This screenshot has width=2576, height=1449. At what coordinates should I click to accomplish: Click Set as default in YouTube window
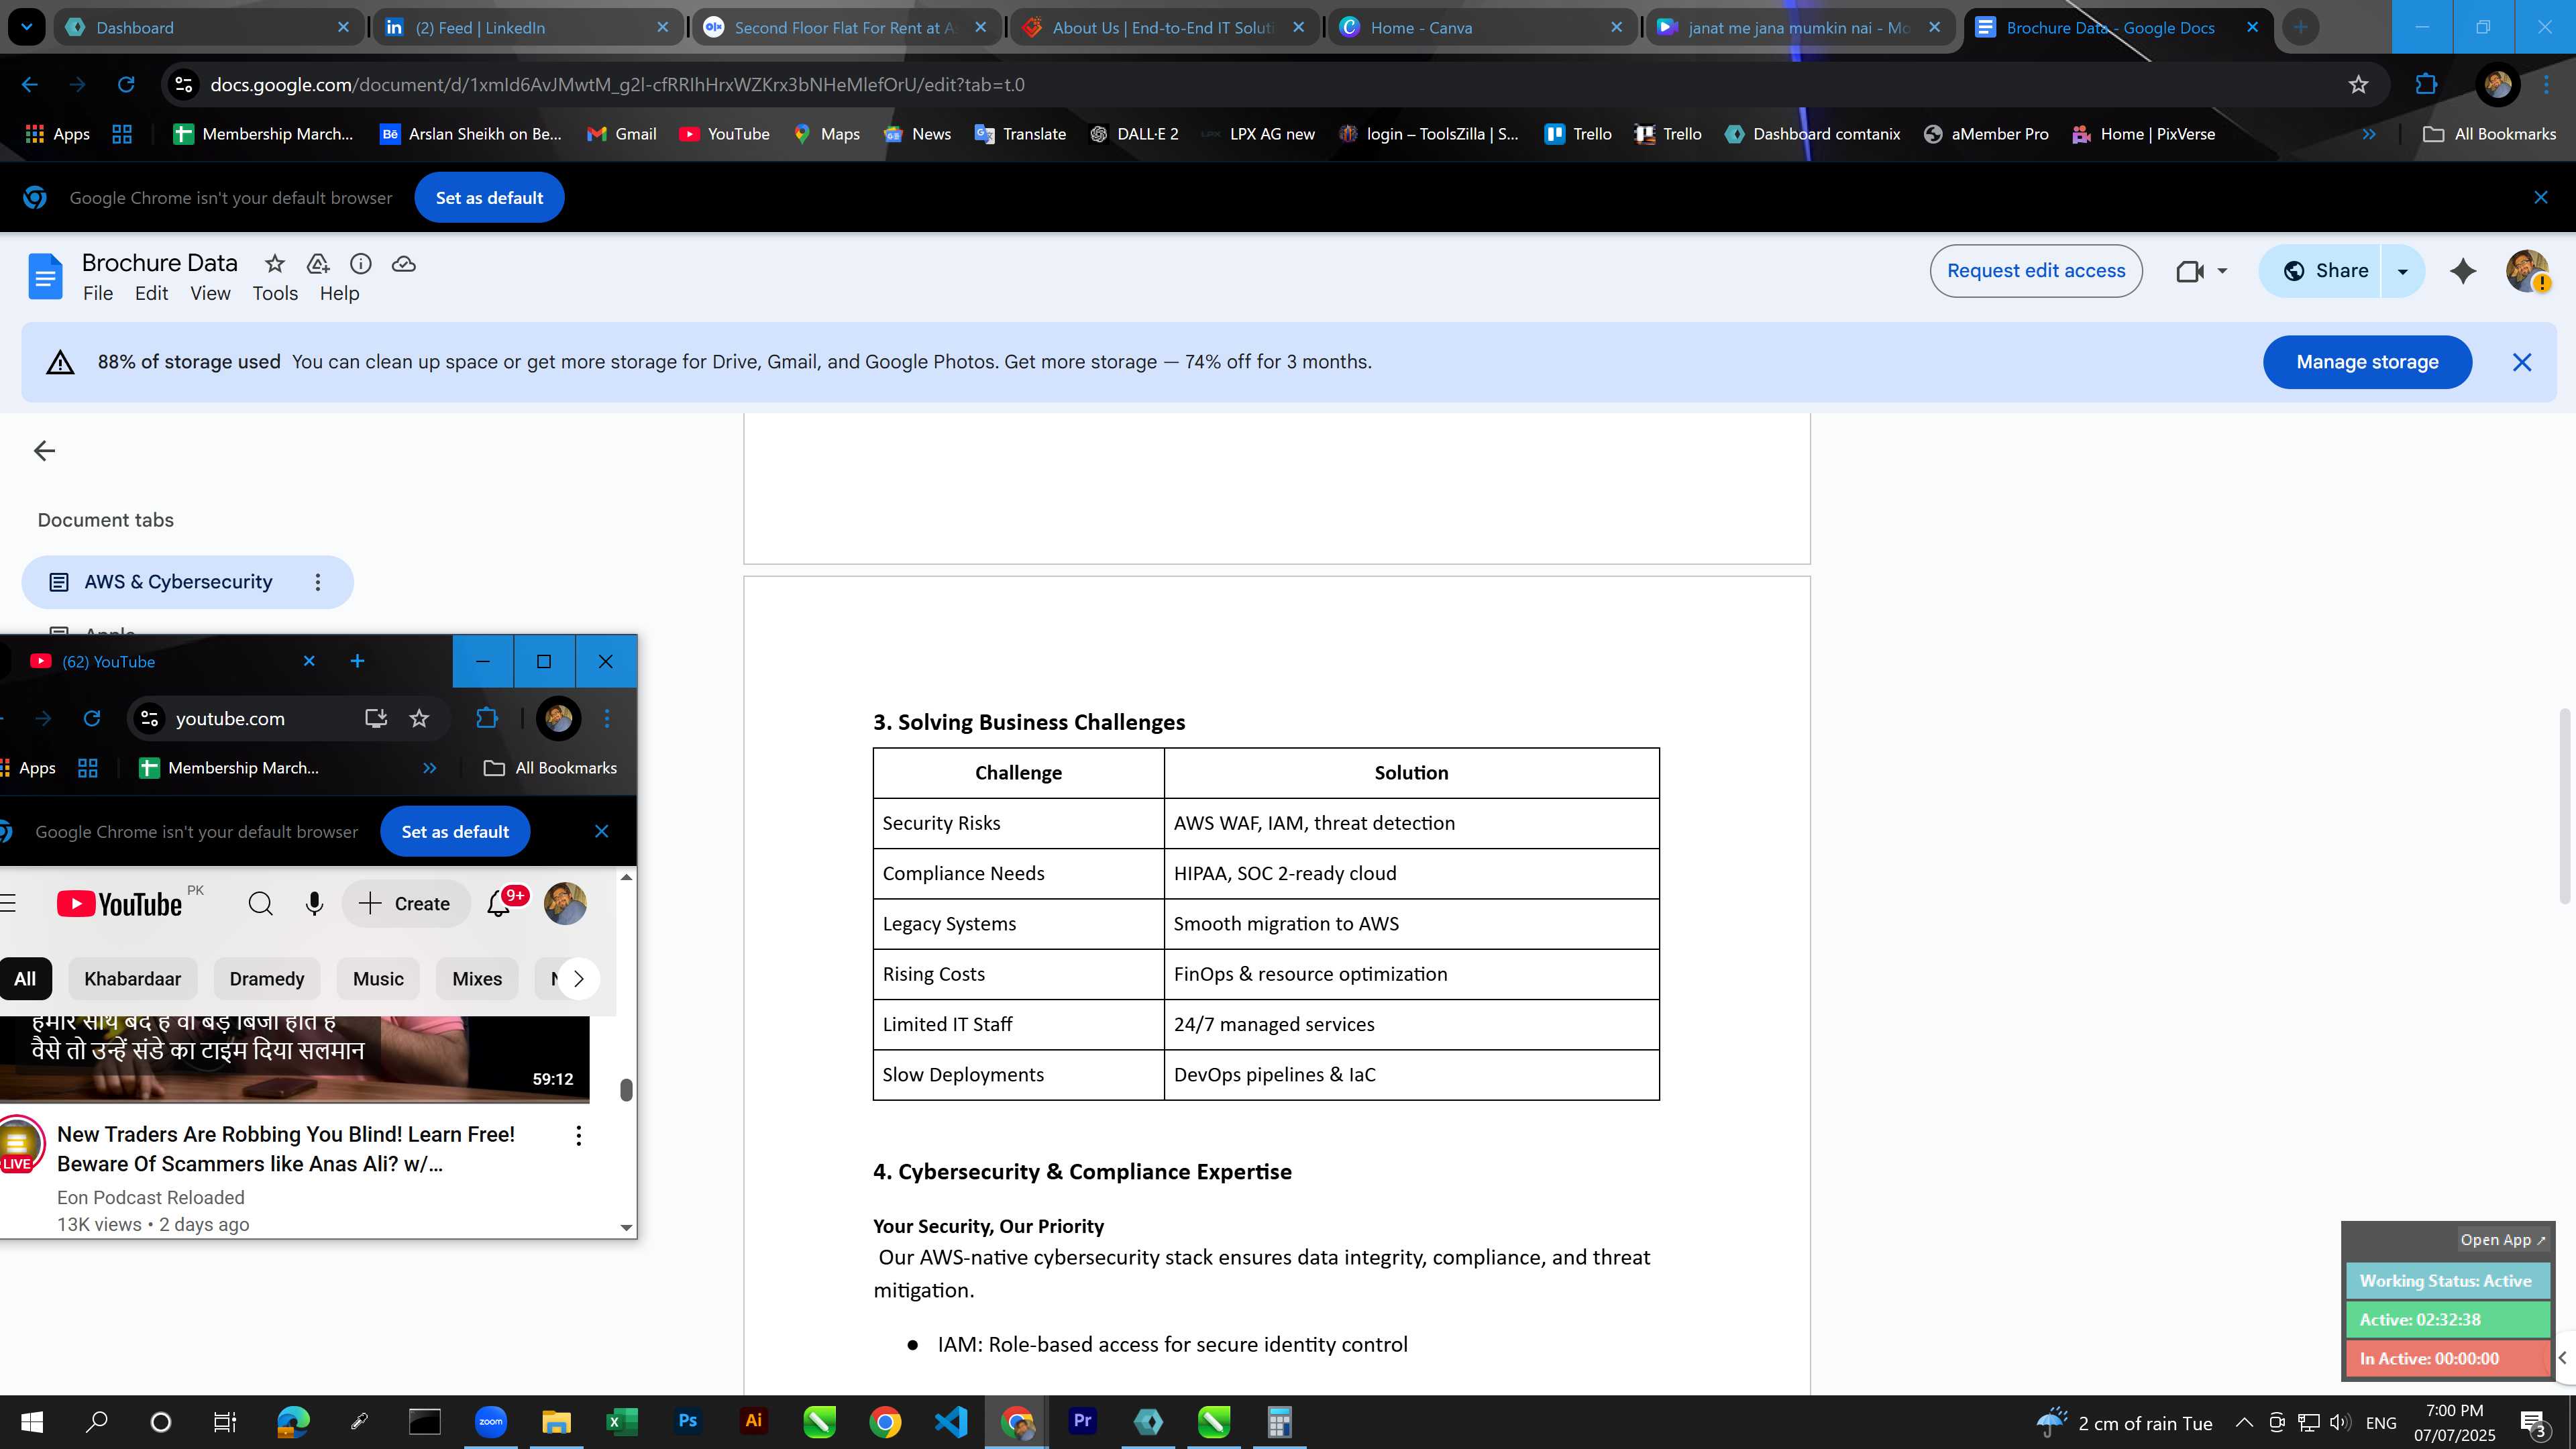coord(455,832)
